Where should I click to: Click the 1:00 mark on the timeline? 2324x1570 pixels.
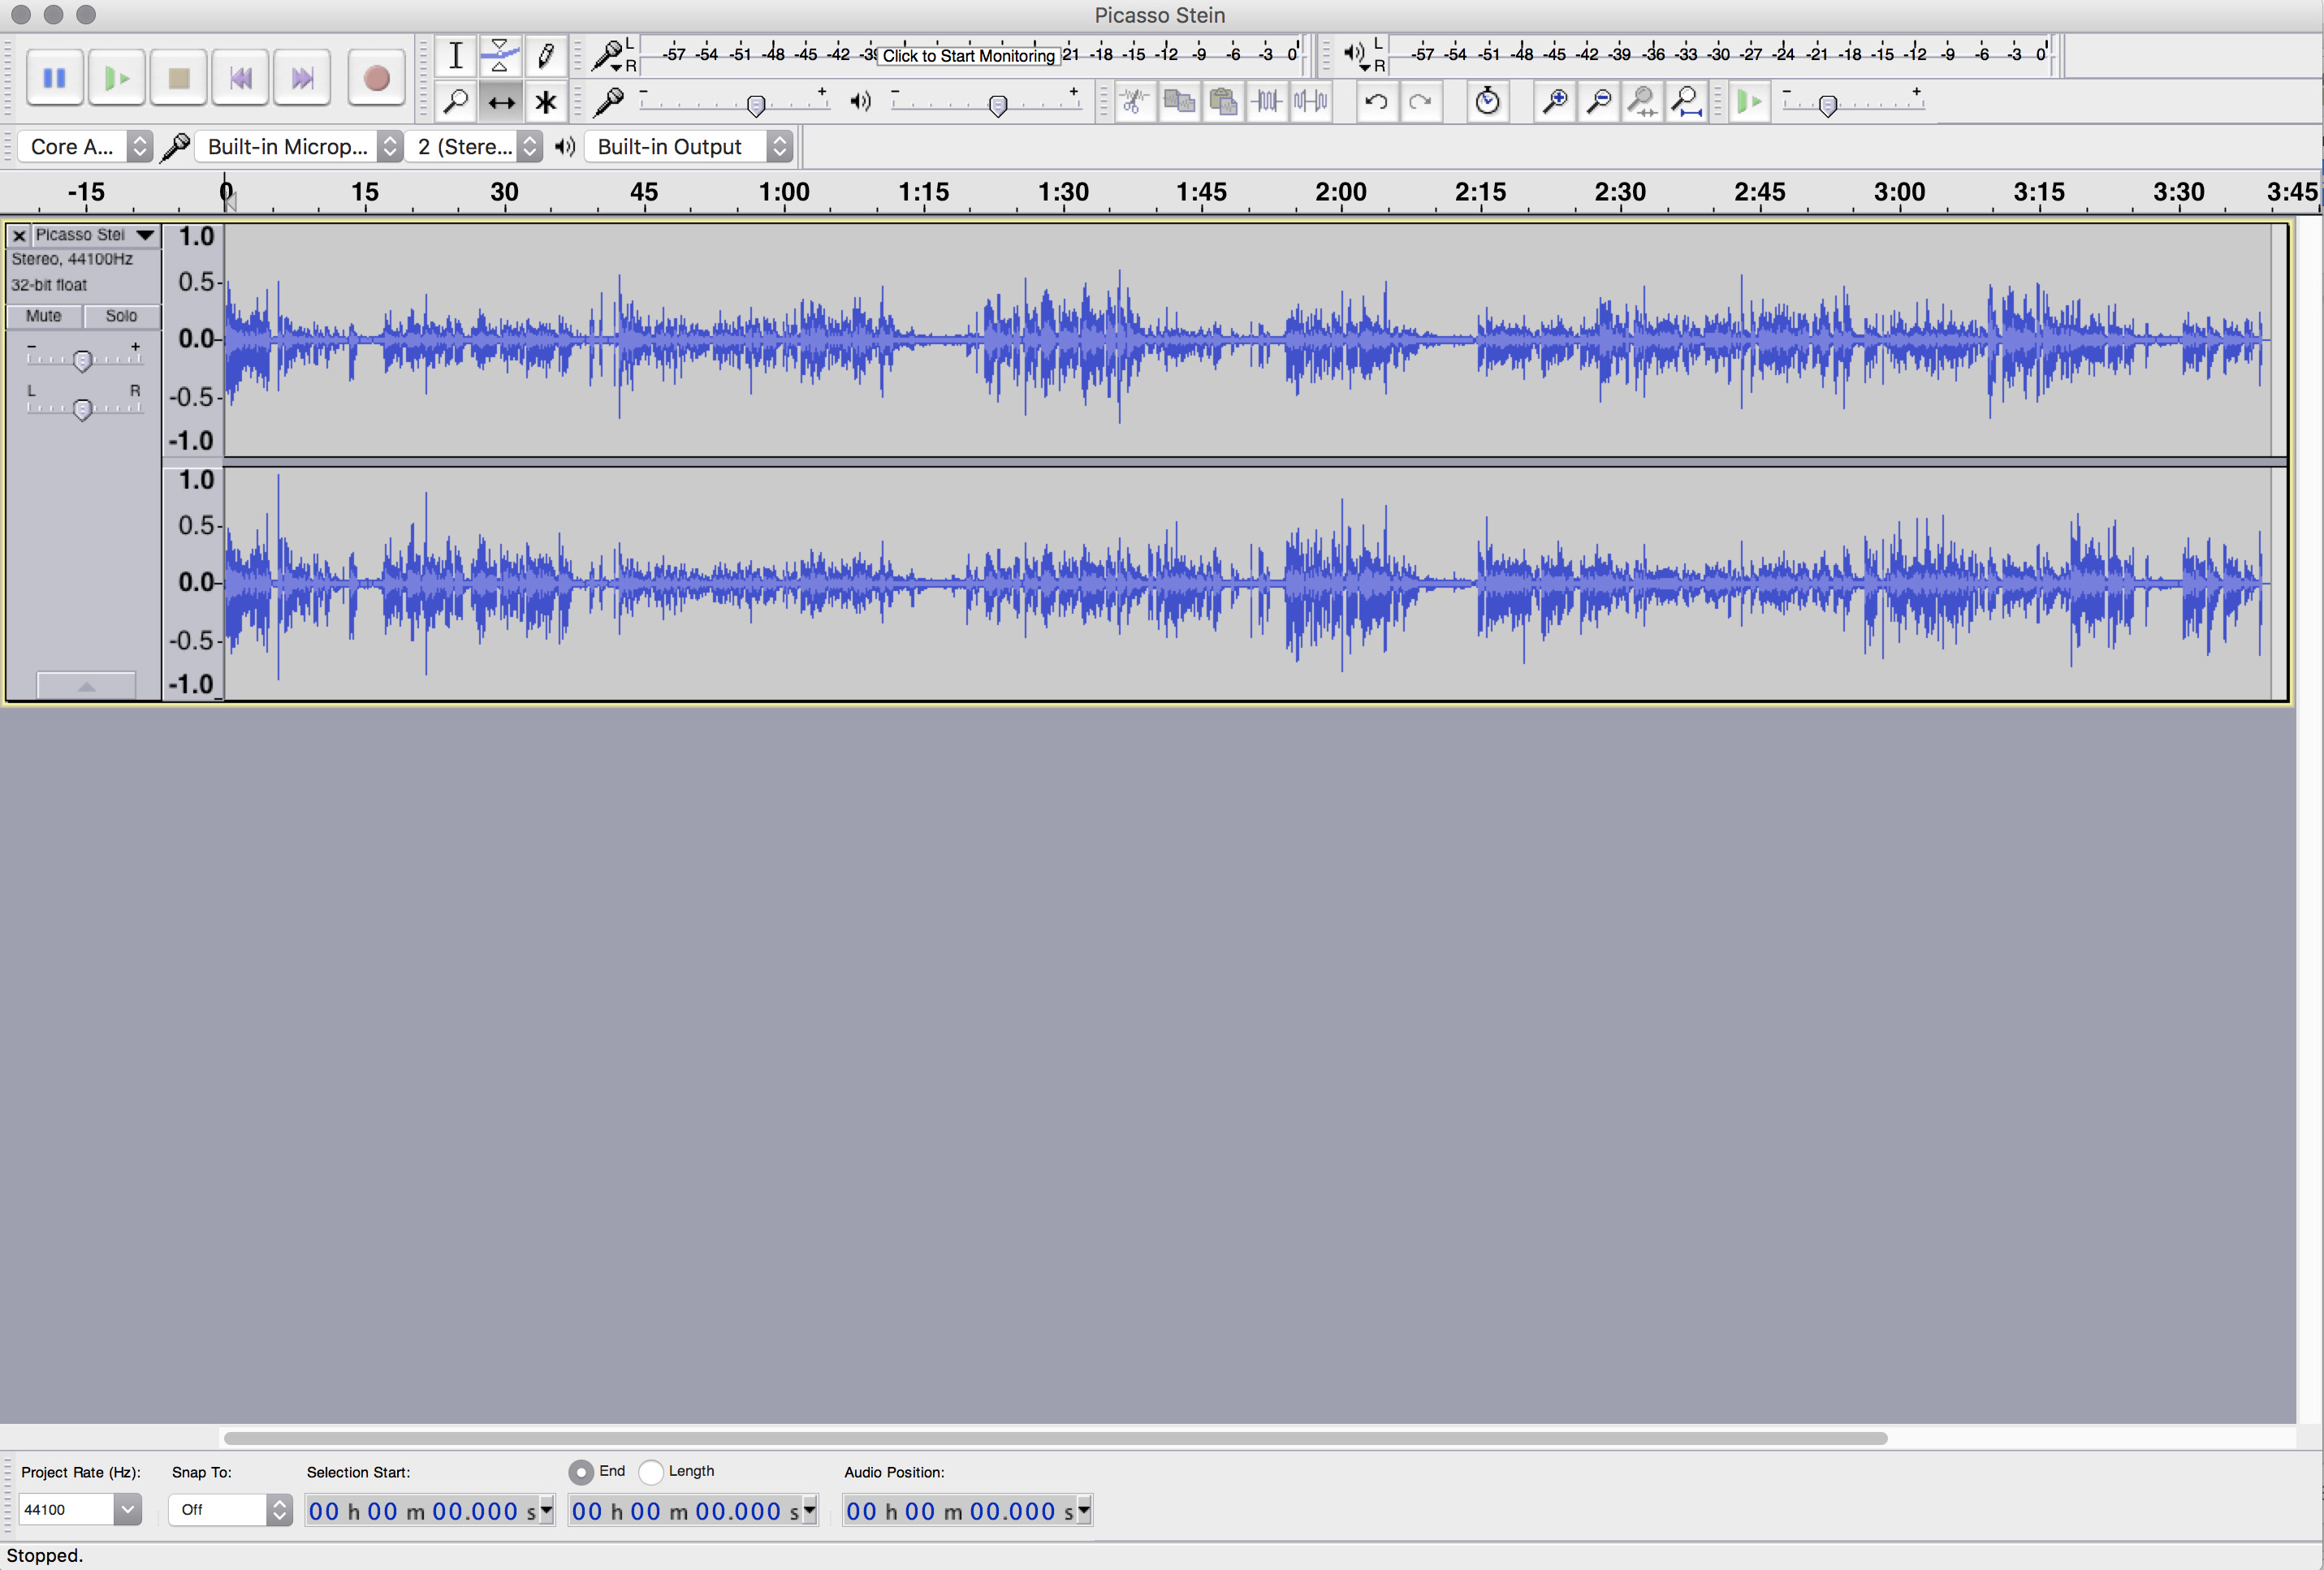[x=784, y=192]
